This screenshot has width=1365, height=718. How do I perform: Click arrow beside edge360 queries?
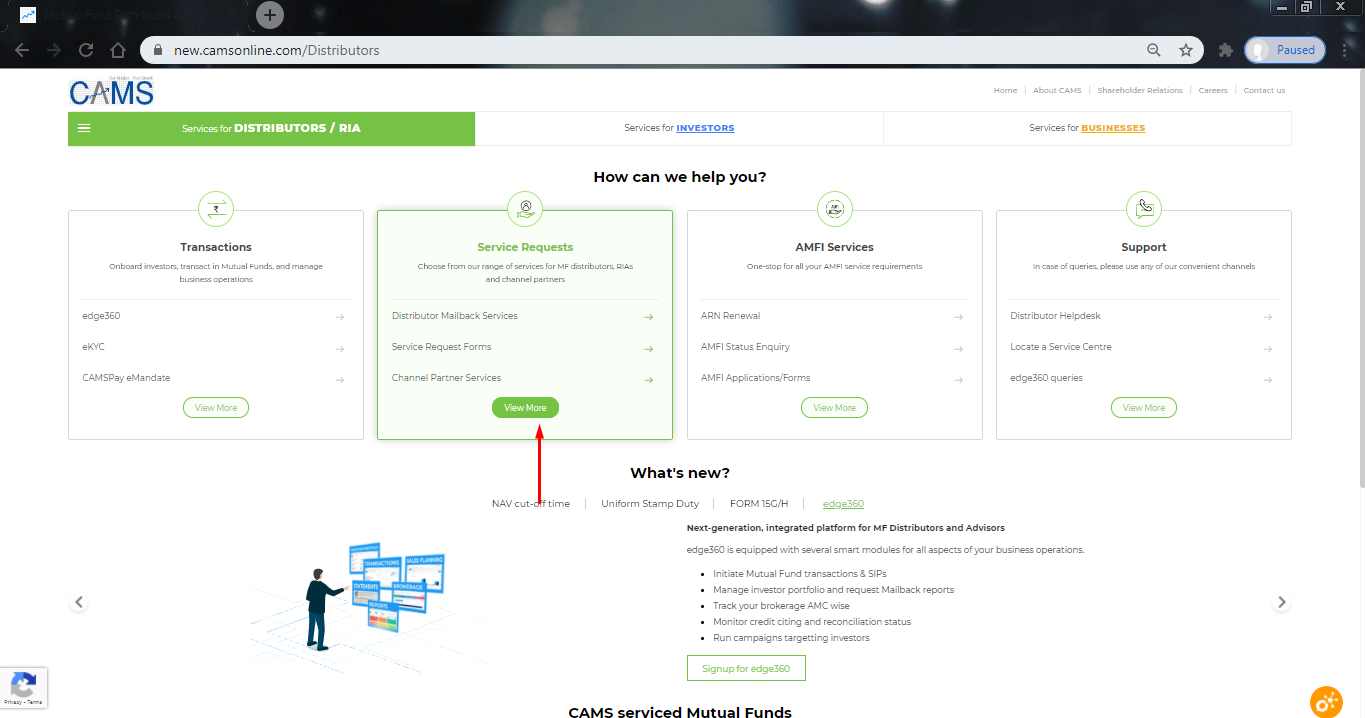click(1268, 379)
